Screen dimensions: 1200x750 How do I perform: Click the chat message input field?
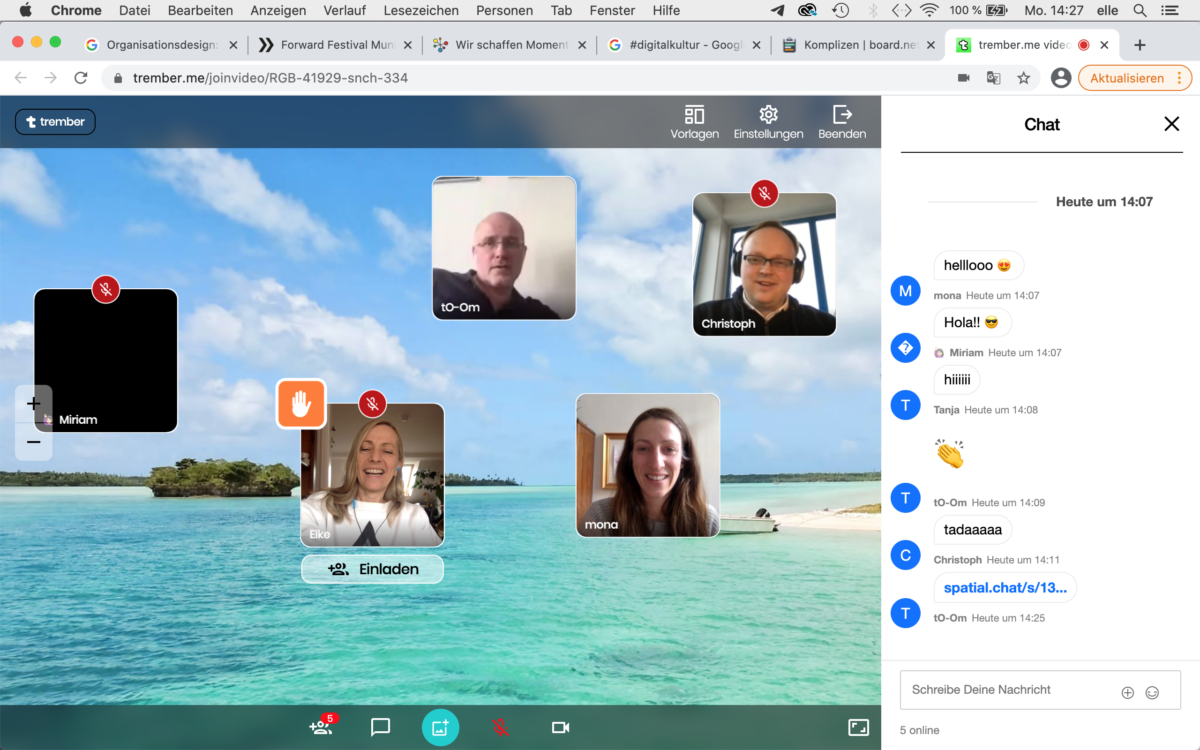pos(1010,690)
